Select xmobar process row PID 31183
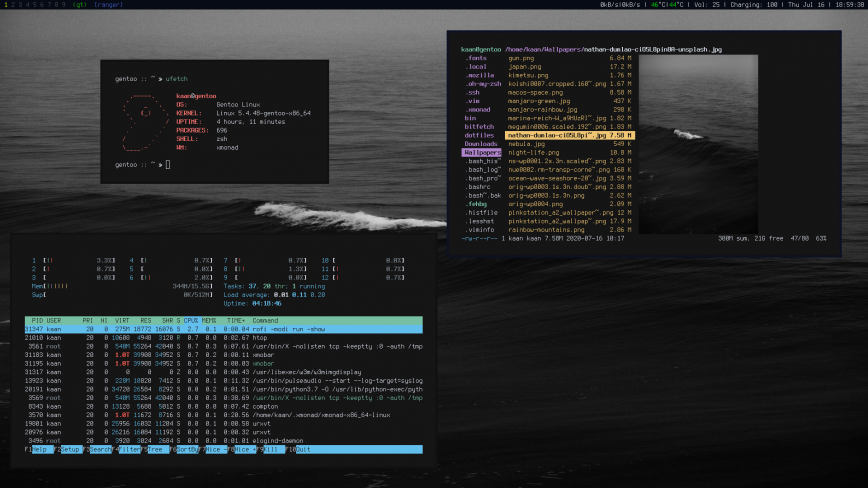 [x=224, y=355]
